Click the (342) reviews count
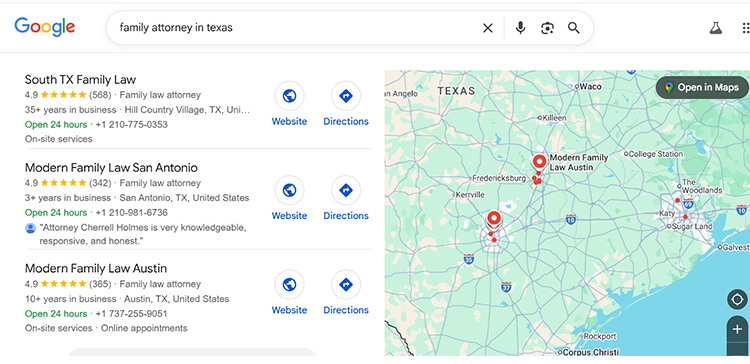This screenshot has height=364, width=750. pos(100,183)
